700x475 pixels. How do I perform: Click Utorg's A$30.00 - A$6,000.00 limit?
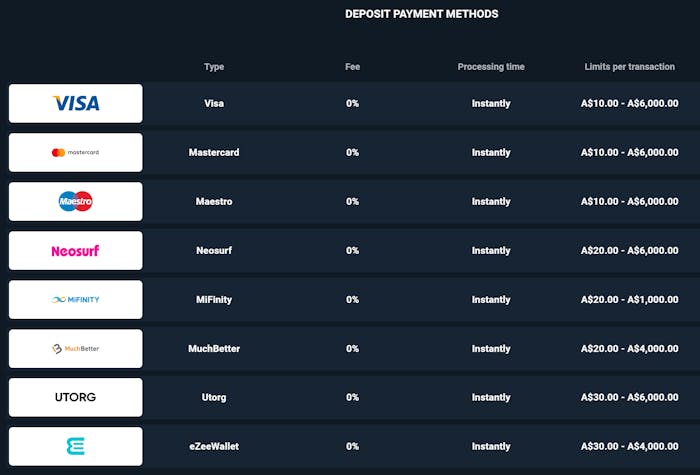click(629, 397)
